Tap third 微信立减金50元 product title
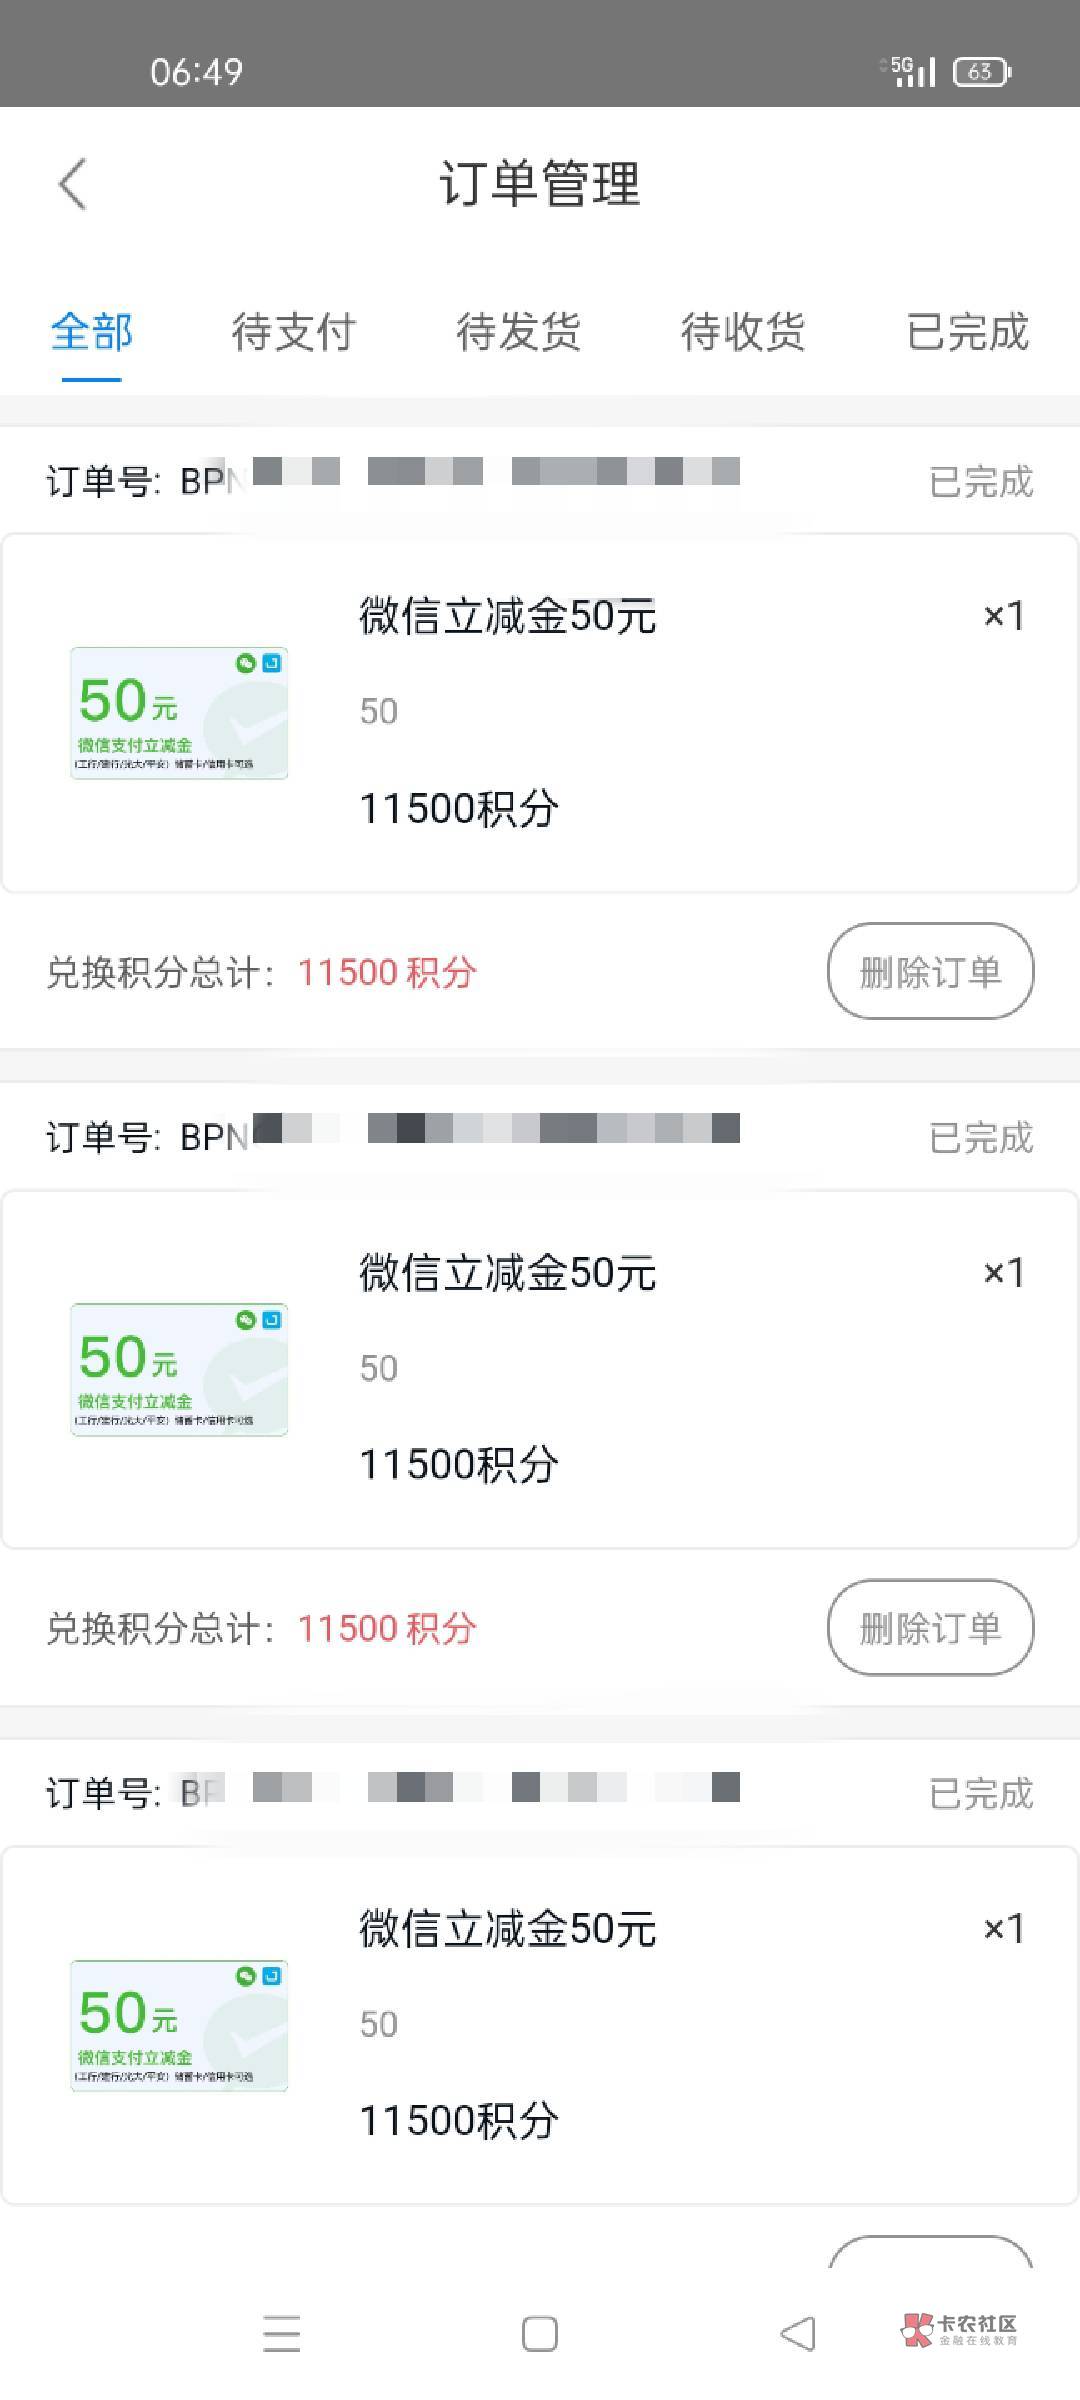1080x2400 pixels. click(x=508, y=1929)
